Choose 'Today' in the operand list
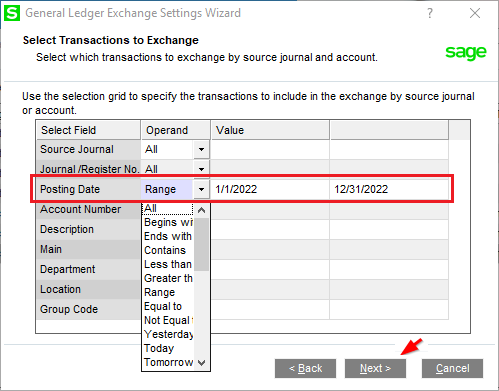This screenshot has width=499, height=391. tap(168, 348)
